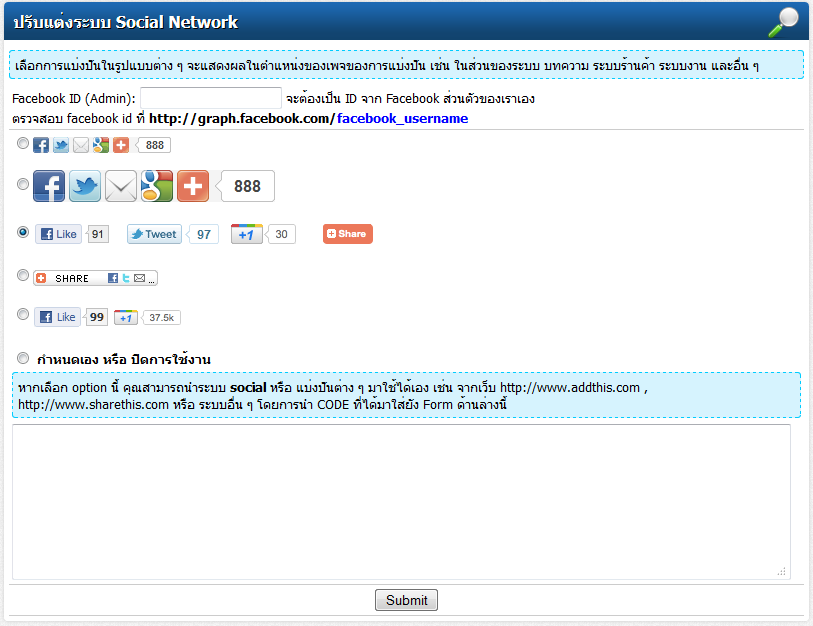
Task: Click the 99 like count bubble
Action: [96, 317]
